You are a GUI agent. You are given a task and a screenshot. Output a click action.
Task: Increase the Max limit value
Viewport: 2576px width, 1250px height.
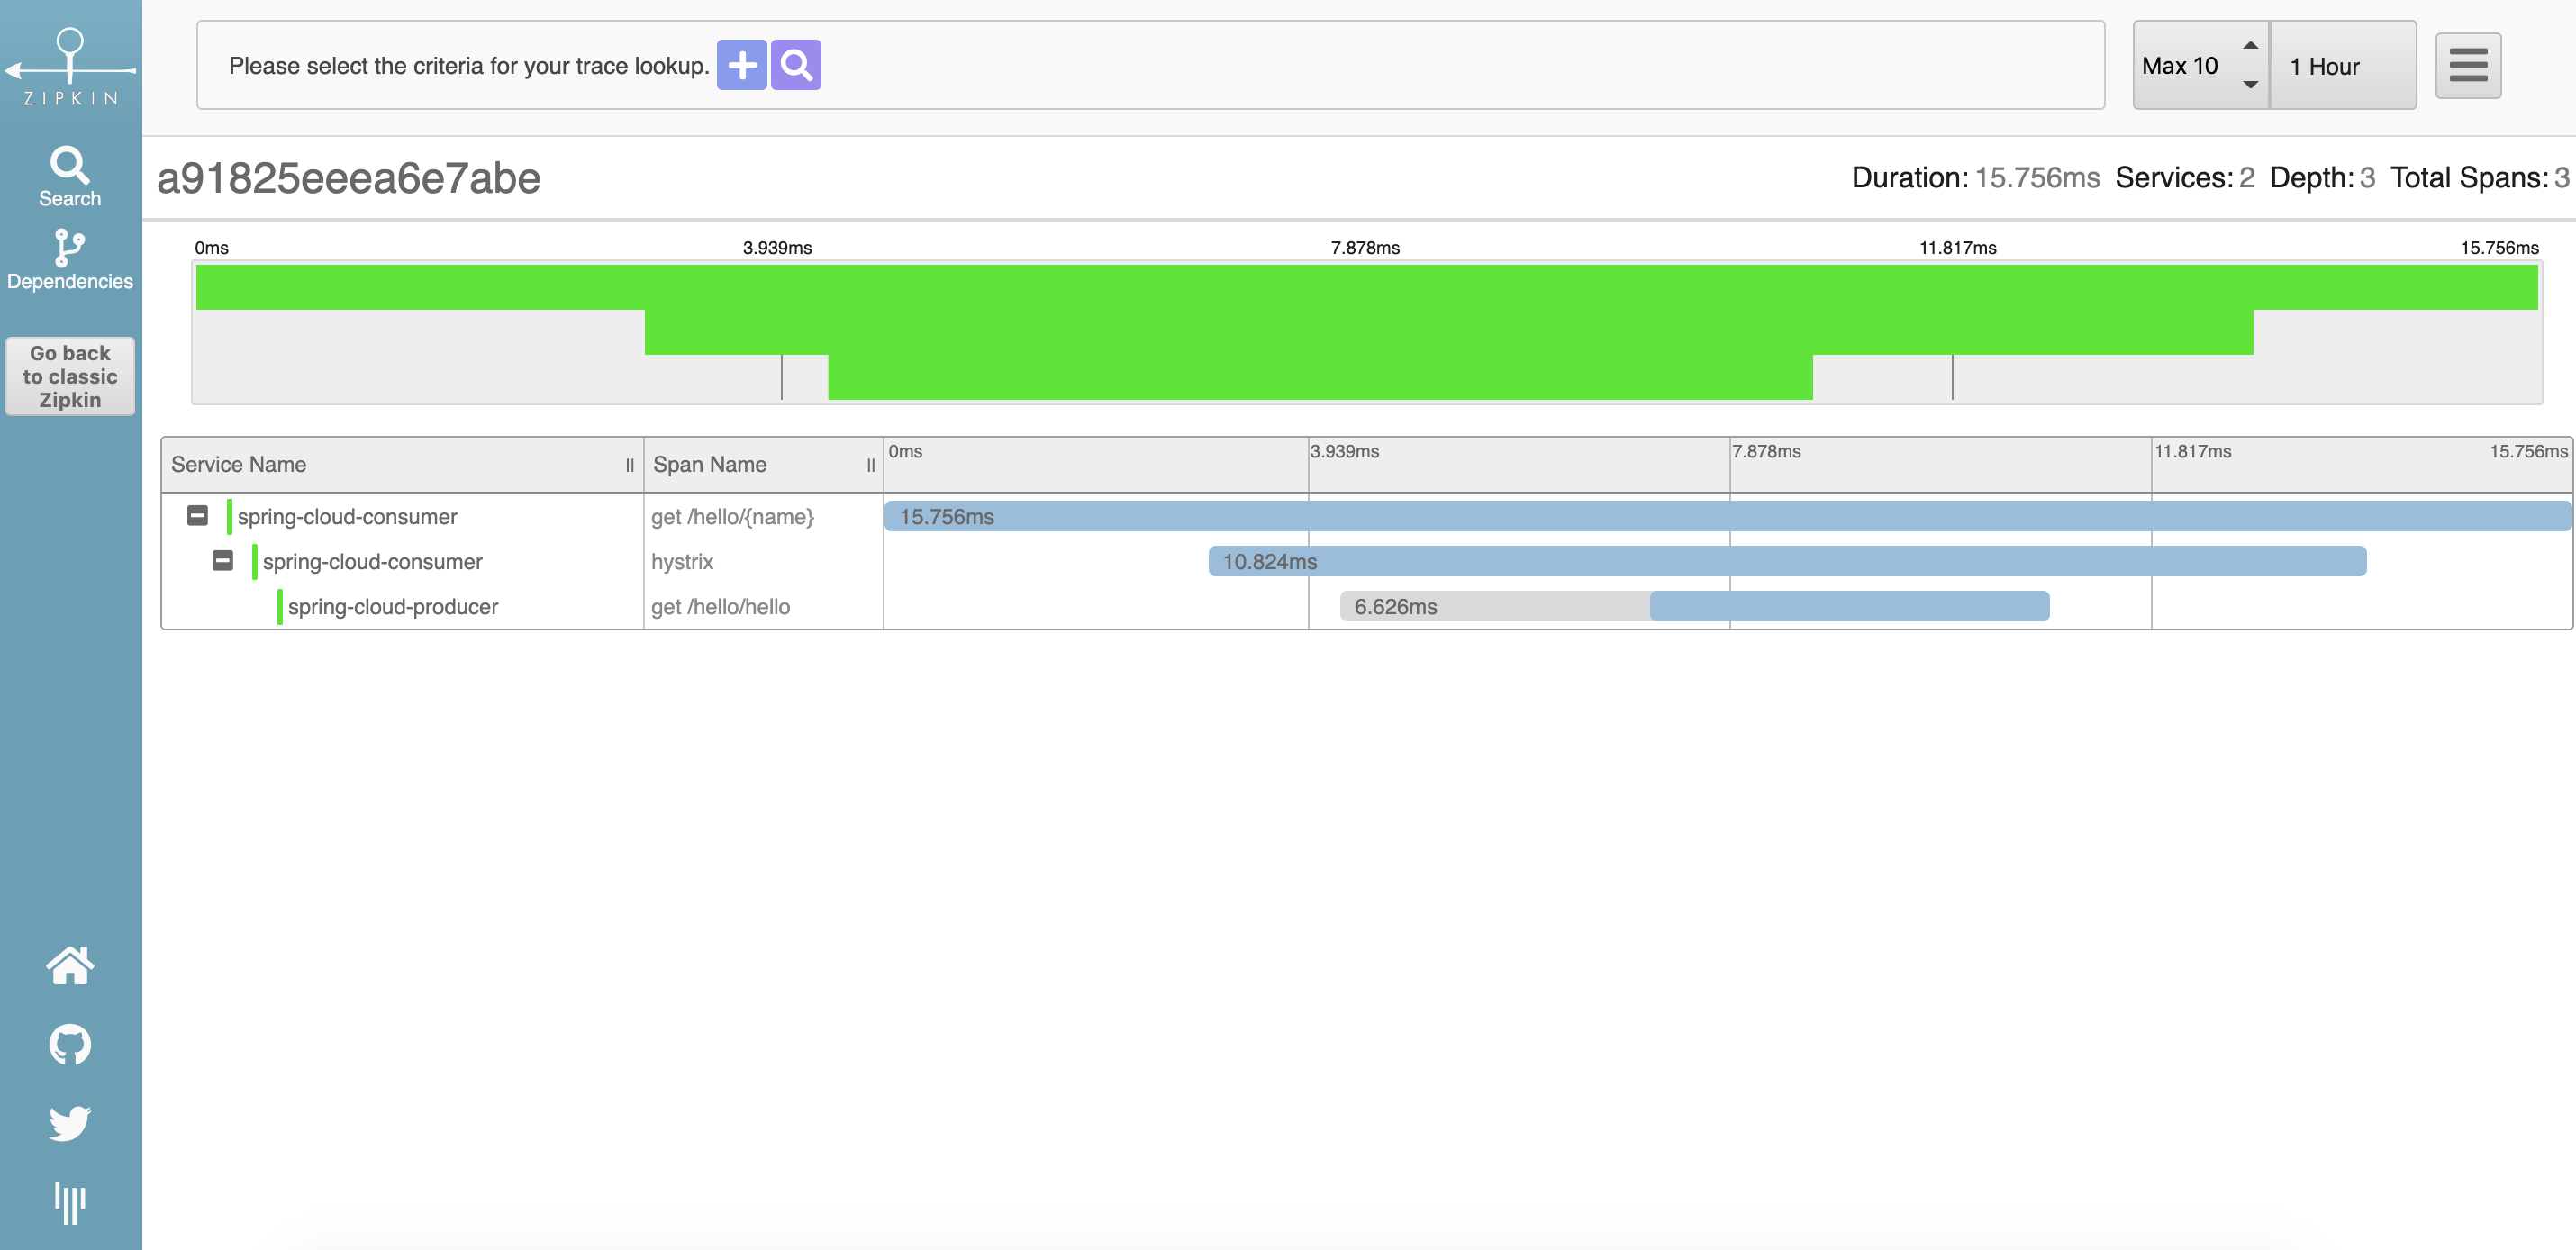tap(2250, 45)
